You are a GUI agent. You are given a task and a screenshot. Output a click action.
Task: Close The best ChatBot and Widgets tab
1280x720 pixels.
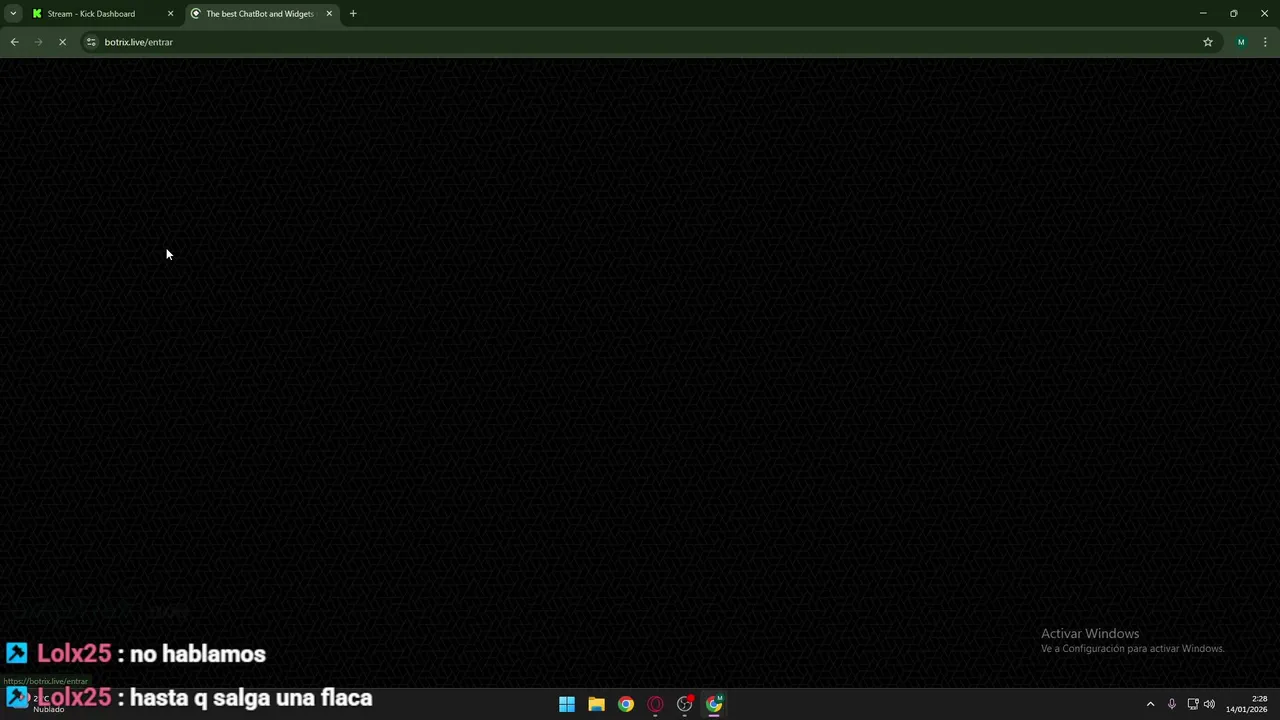(329, 14)
